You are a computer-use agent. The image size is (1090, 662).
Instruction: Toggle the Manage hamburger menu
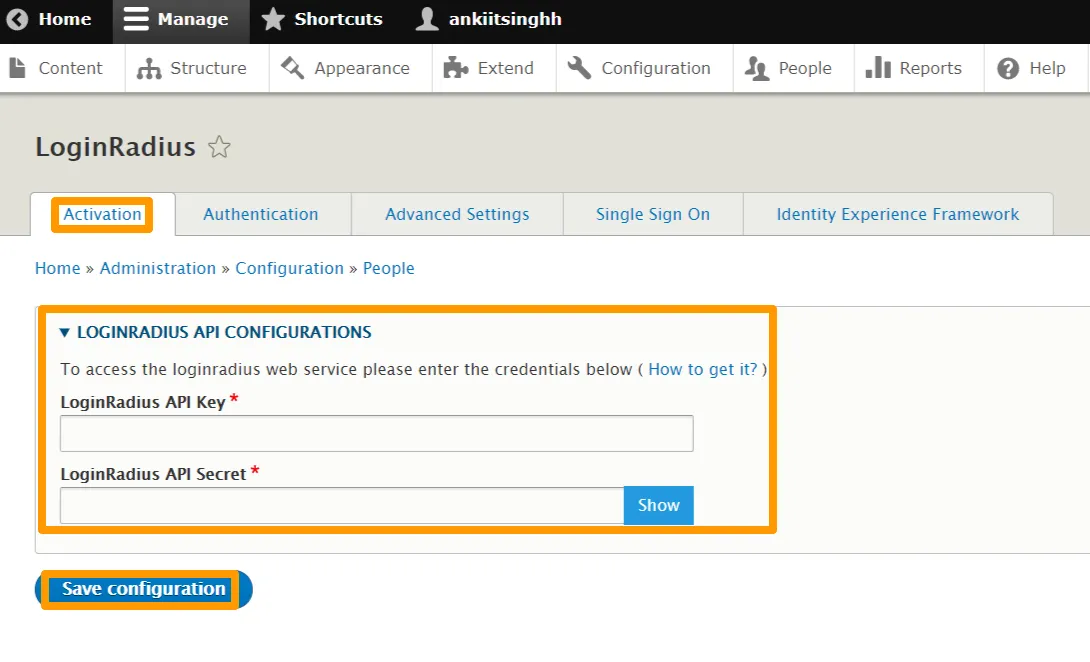[136, 20]
